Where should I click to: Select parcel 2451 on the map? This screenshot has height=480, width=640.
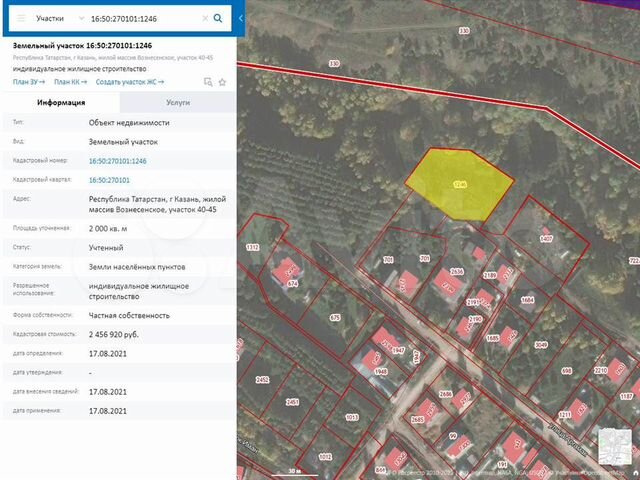292,402
